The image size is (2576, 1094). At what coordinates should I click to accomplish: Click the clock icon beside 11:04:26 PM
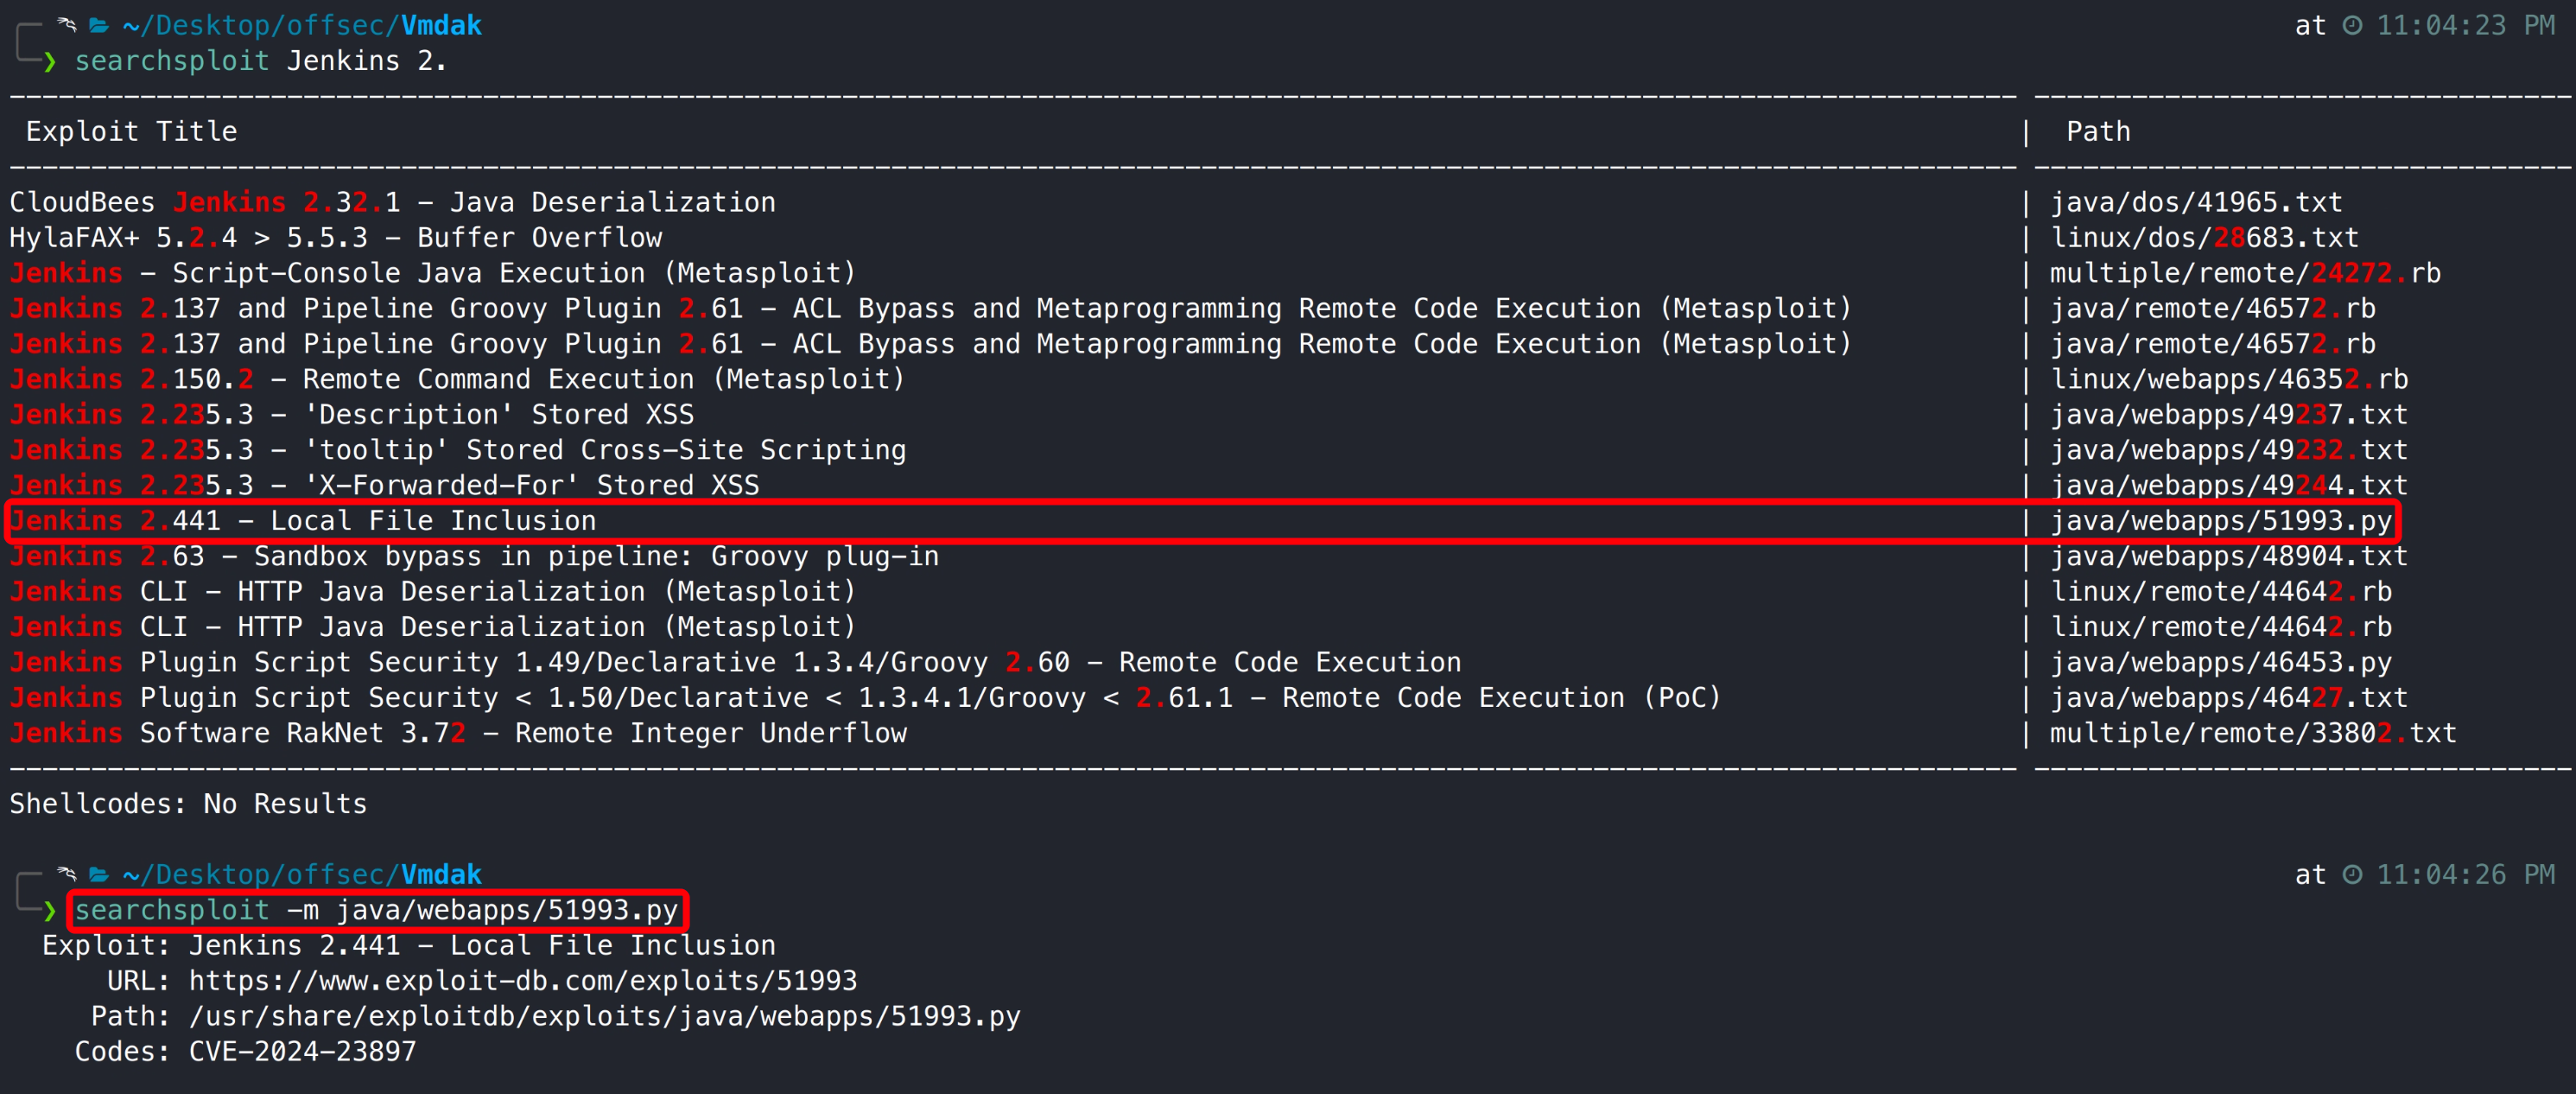[x=2352, y=875]
